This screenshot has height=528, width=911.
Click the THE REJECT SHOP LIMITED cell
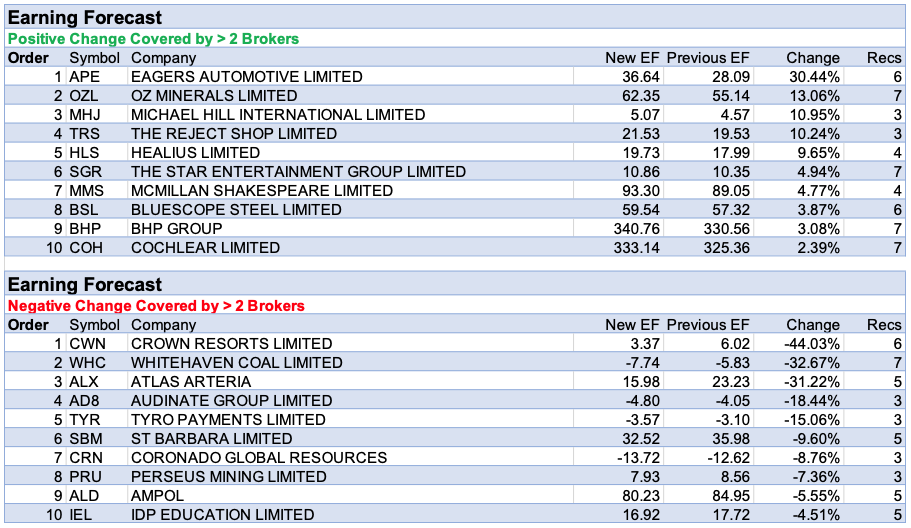[x=233, y=134]
